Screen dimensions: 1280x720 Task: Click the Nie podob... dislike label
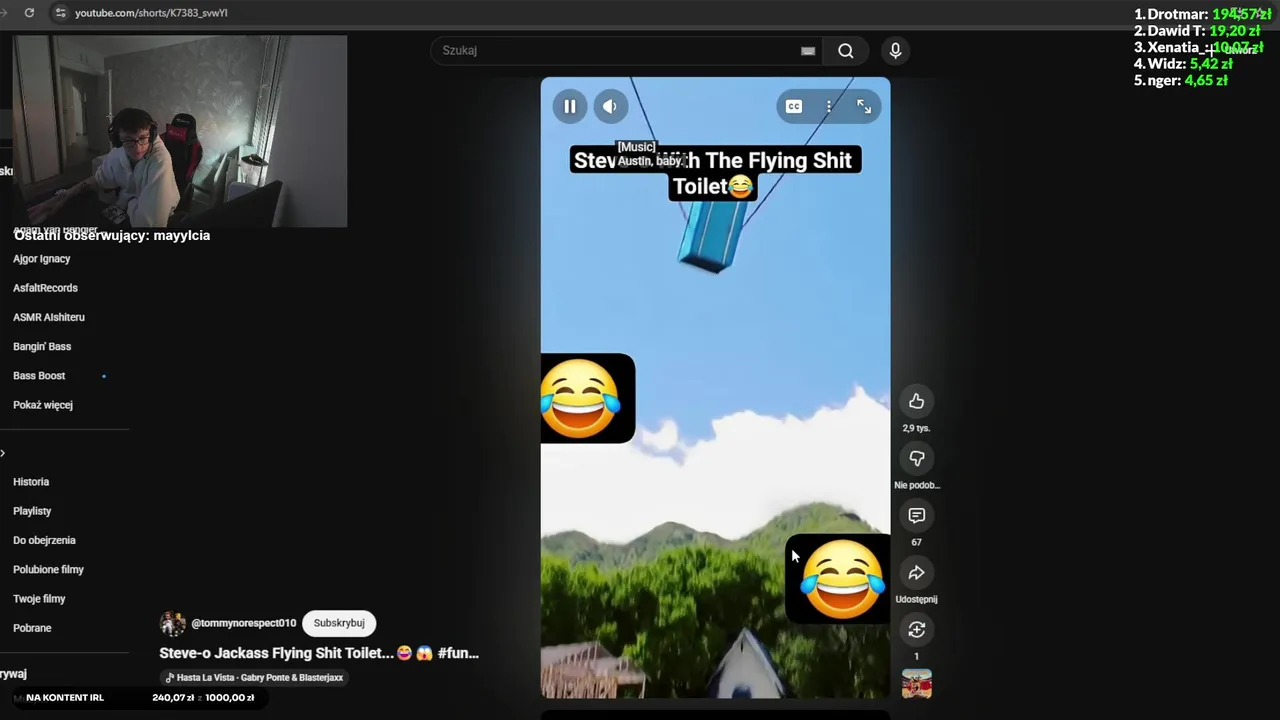coord(916,485)
